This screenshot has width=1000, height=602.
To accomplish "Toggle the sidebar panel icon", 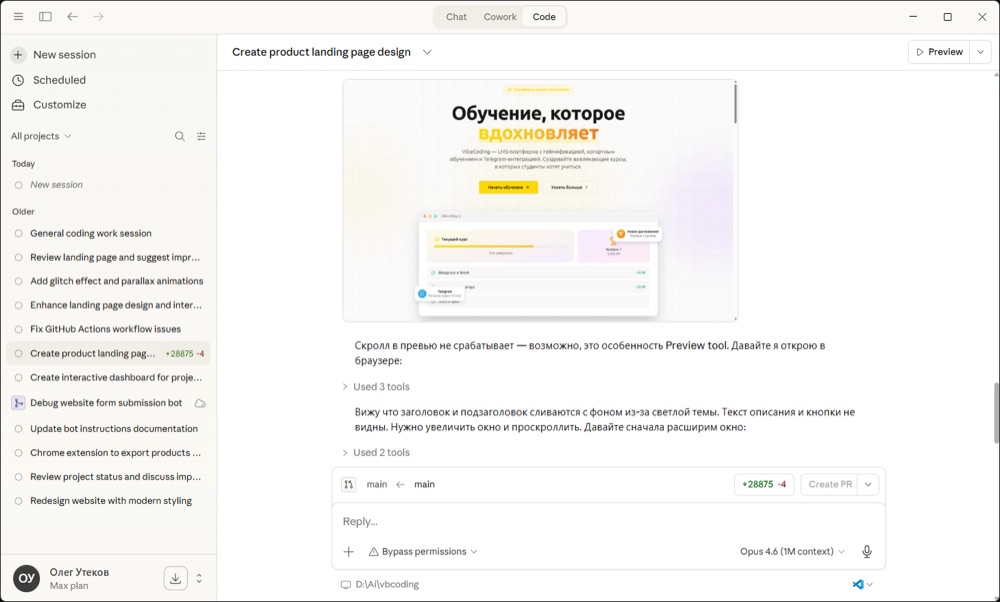I will 45,17.
